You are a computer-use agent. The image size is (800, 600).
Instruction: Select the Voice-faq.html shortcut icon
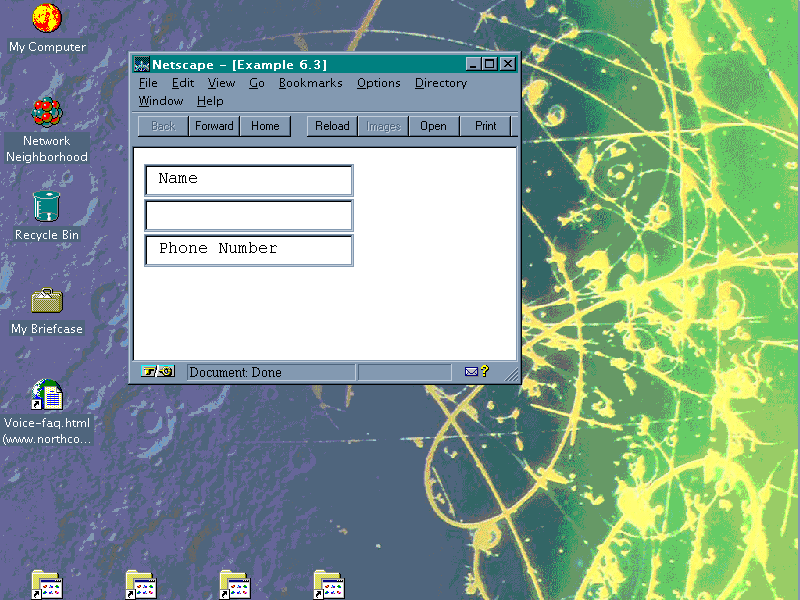(47, 395)
